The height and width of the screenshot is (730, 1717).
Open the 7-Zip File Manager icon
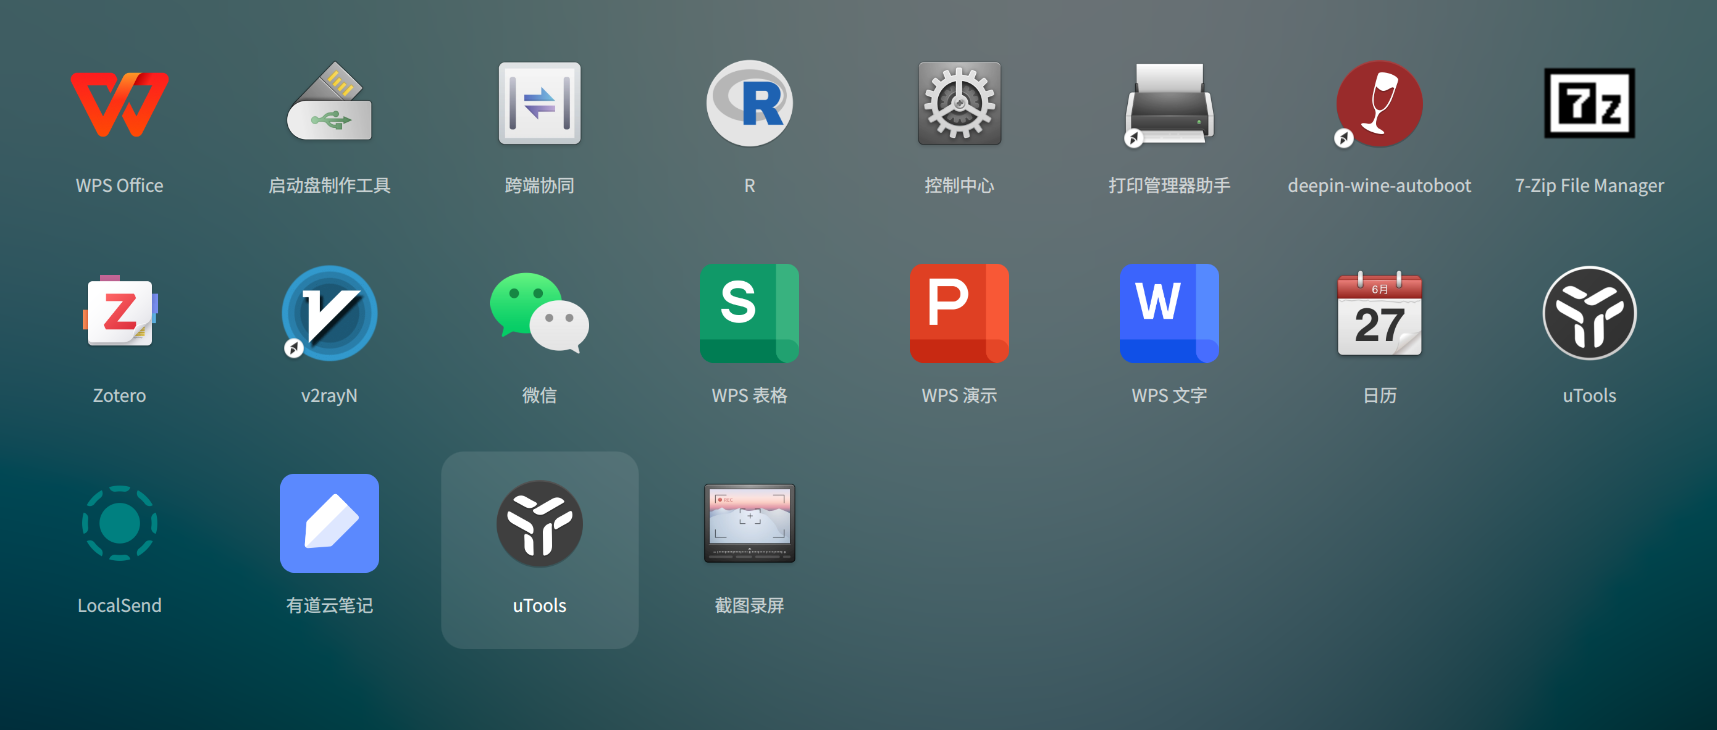coord(1590,103)
